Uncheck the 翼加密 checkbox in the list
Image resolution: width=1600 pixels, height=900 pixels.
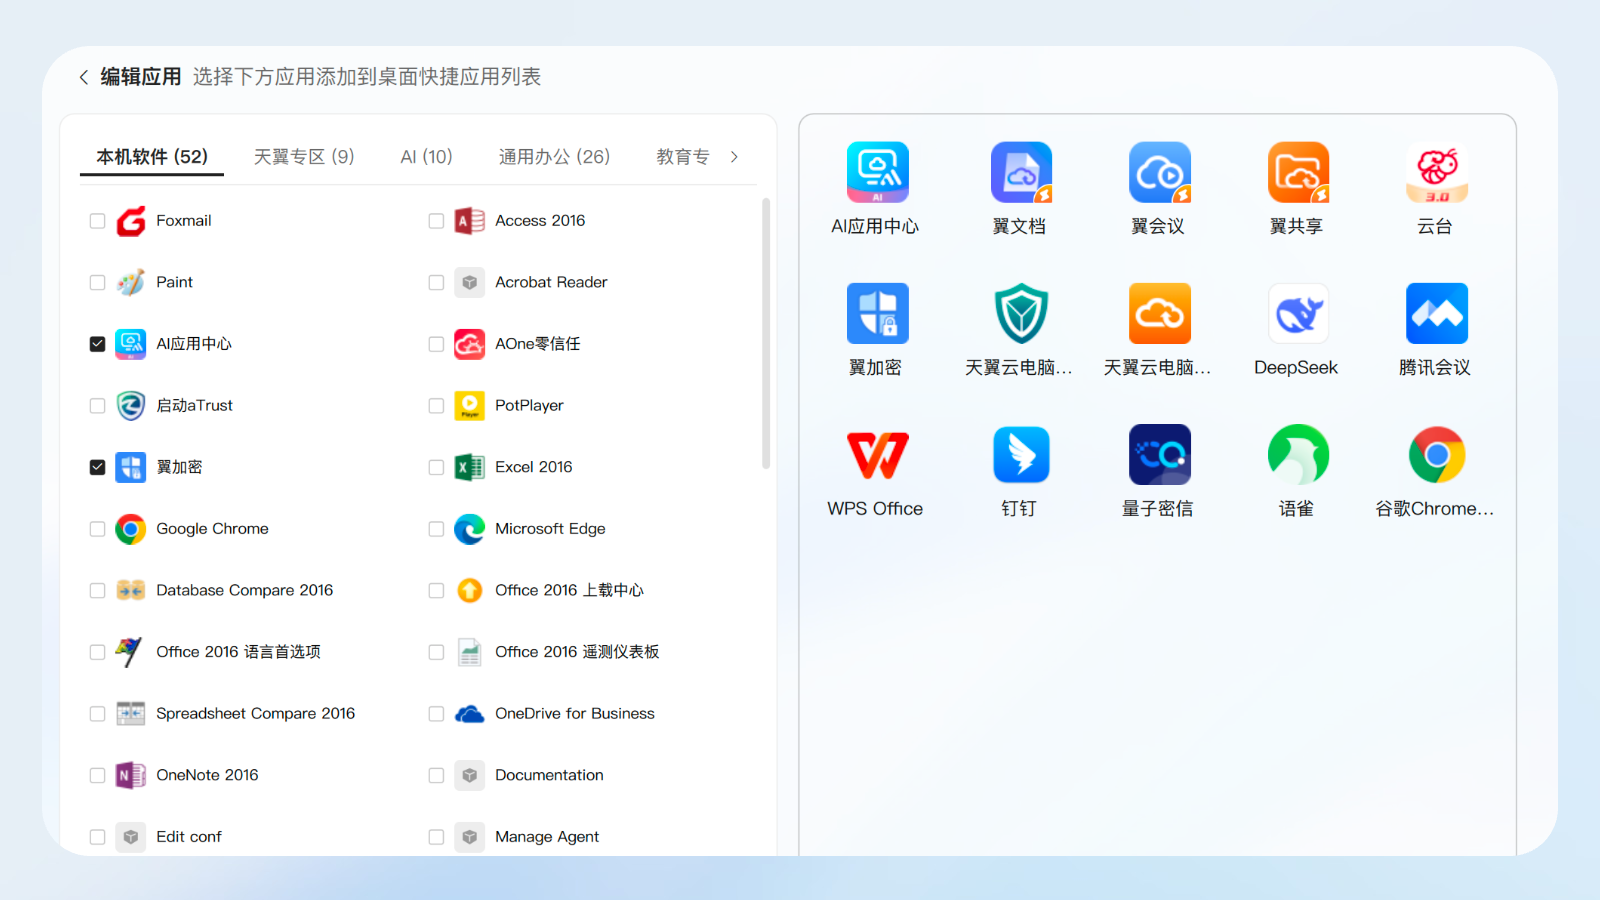(97, 467)
